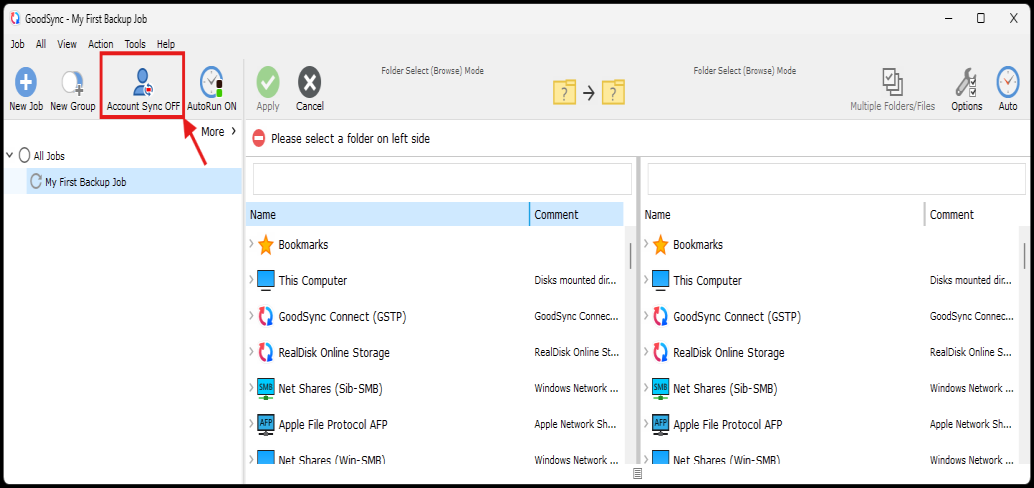
Task: Click the Name column header in left pane
Action: coord(387,214)
